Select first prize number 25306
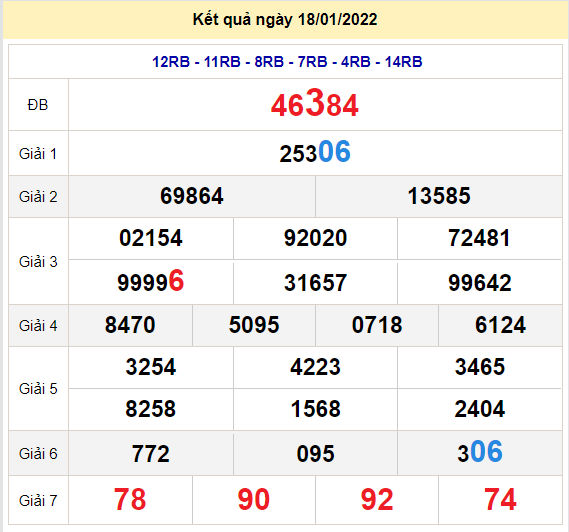Viewport: 569px width, 532px height. (315, 152)
